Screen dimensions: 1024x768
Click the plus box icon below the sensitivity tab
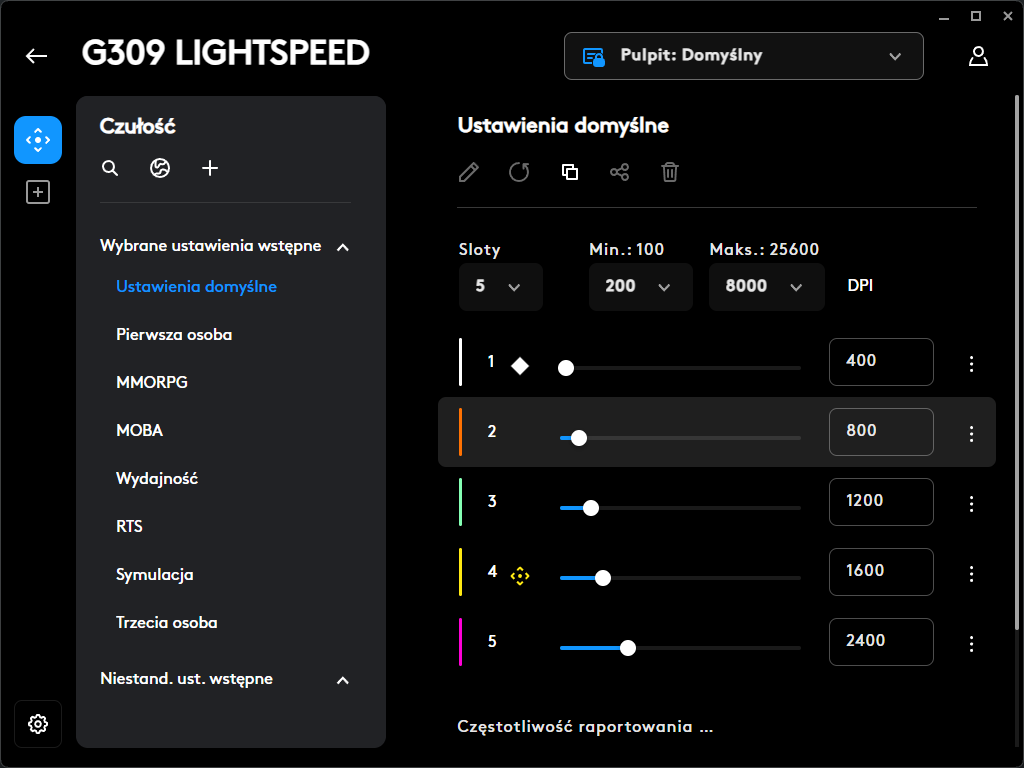(38, 192)
